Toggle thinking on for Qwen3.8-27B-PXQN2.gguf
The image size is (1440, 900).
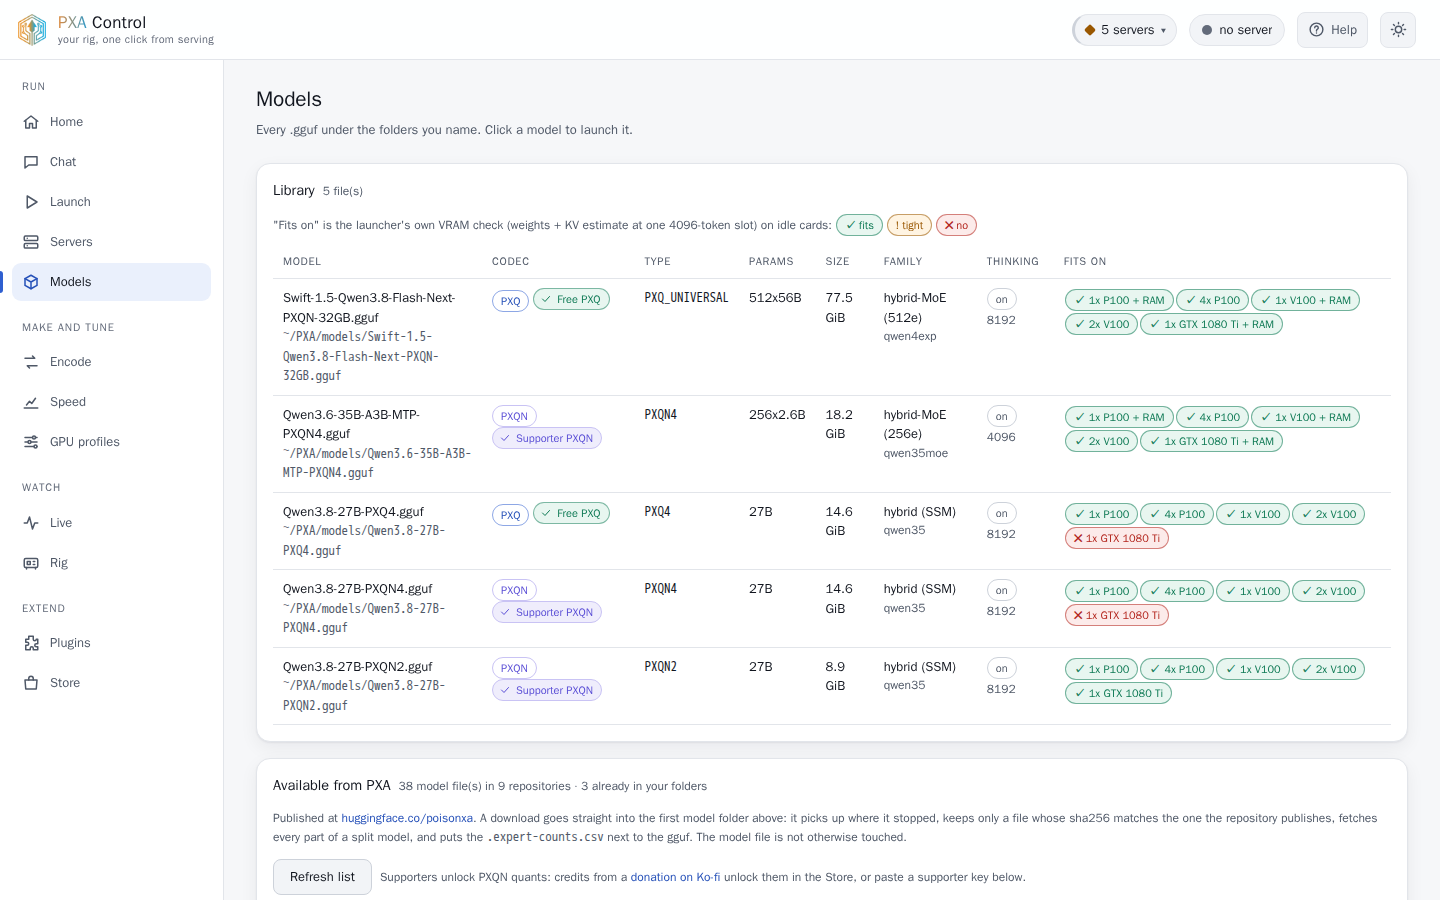[1001, 669]
